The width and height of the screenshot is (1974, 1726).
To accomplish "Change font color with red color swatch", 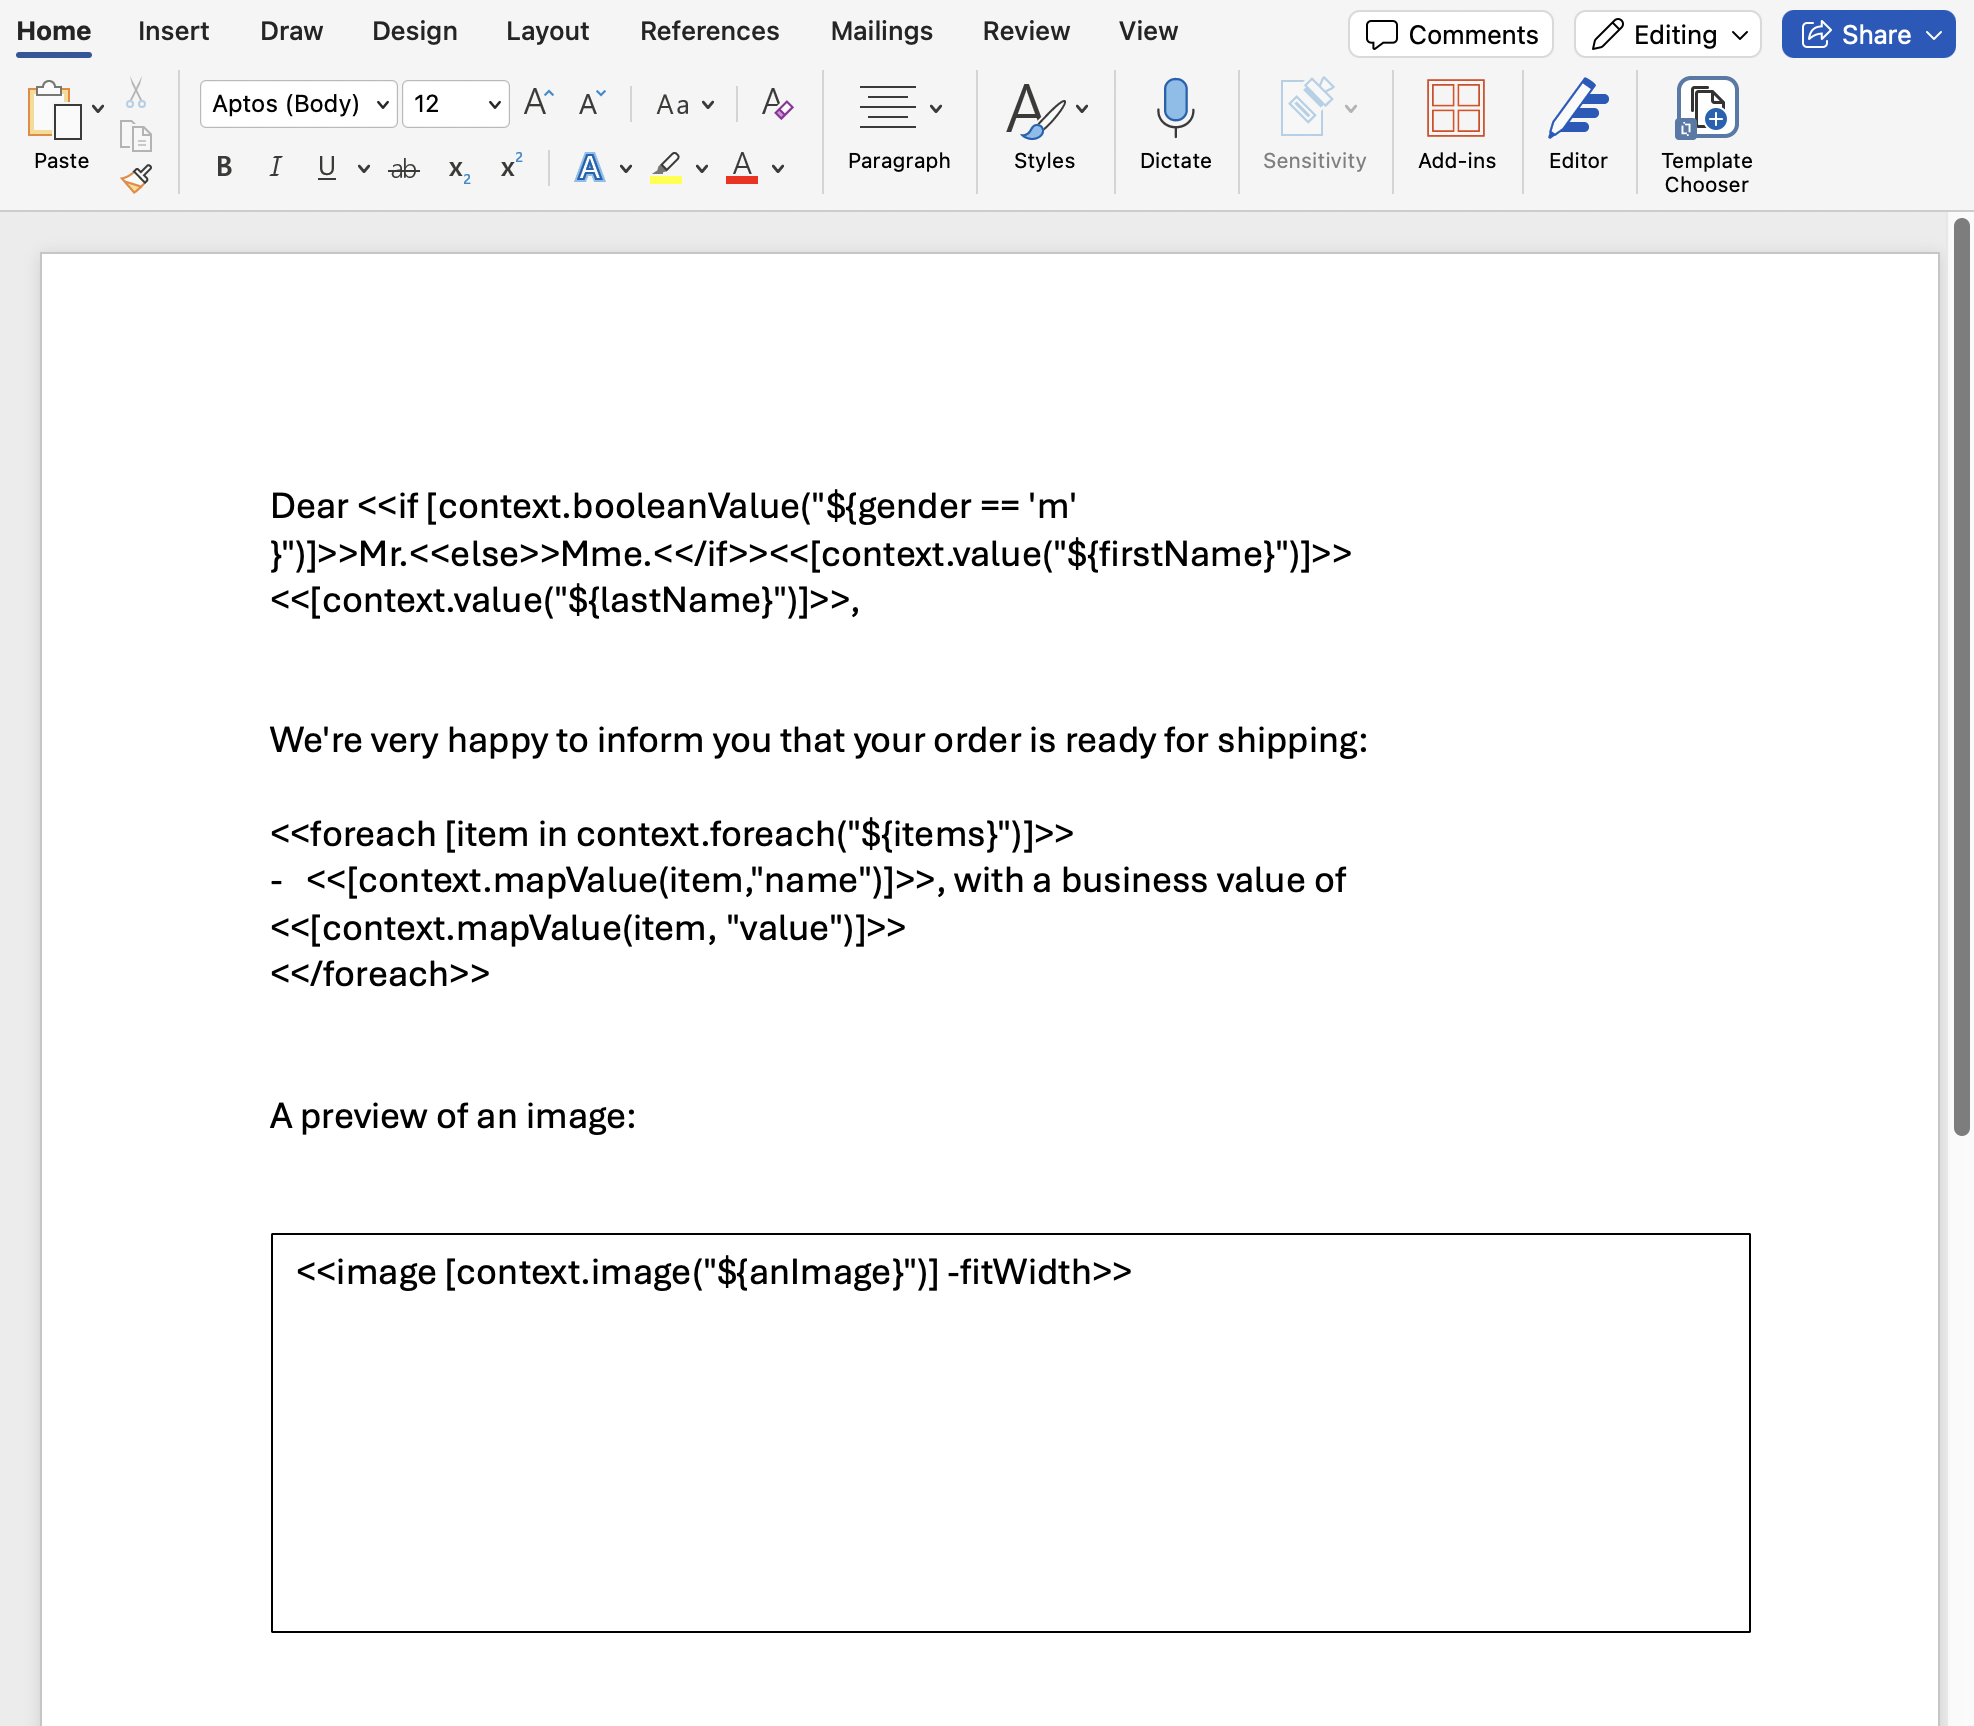I will (741, 167).
